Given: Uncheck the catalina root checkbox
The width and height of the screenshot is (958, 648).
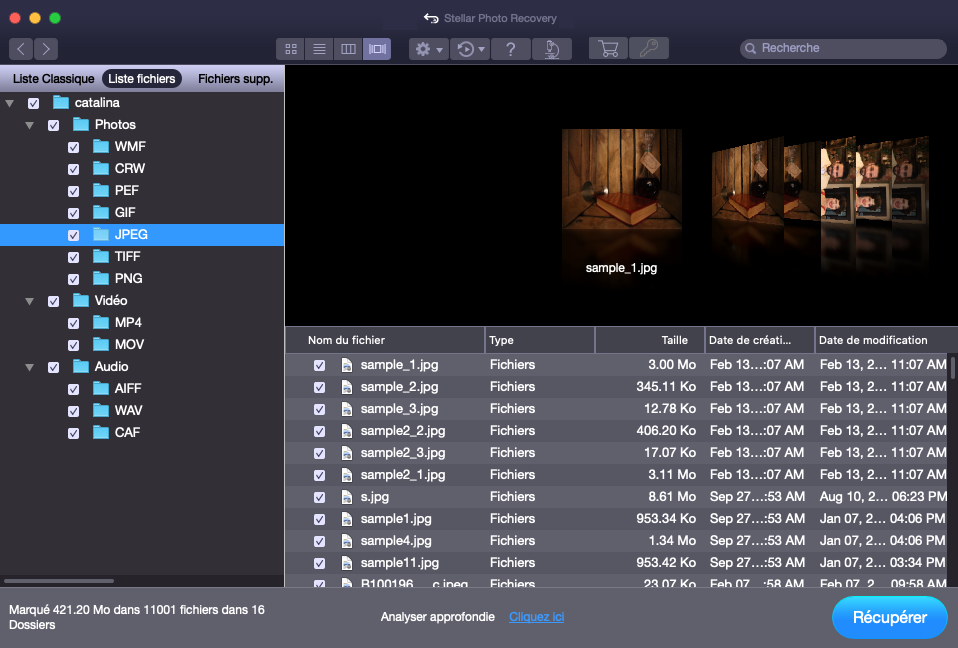Looking at the screenshot, I should point(33,103).
